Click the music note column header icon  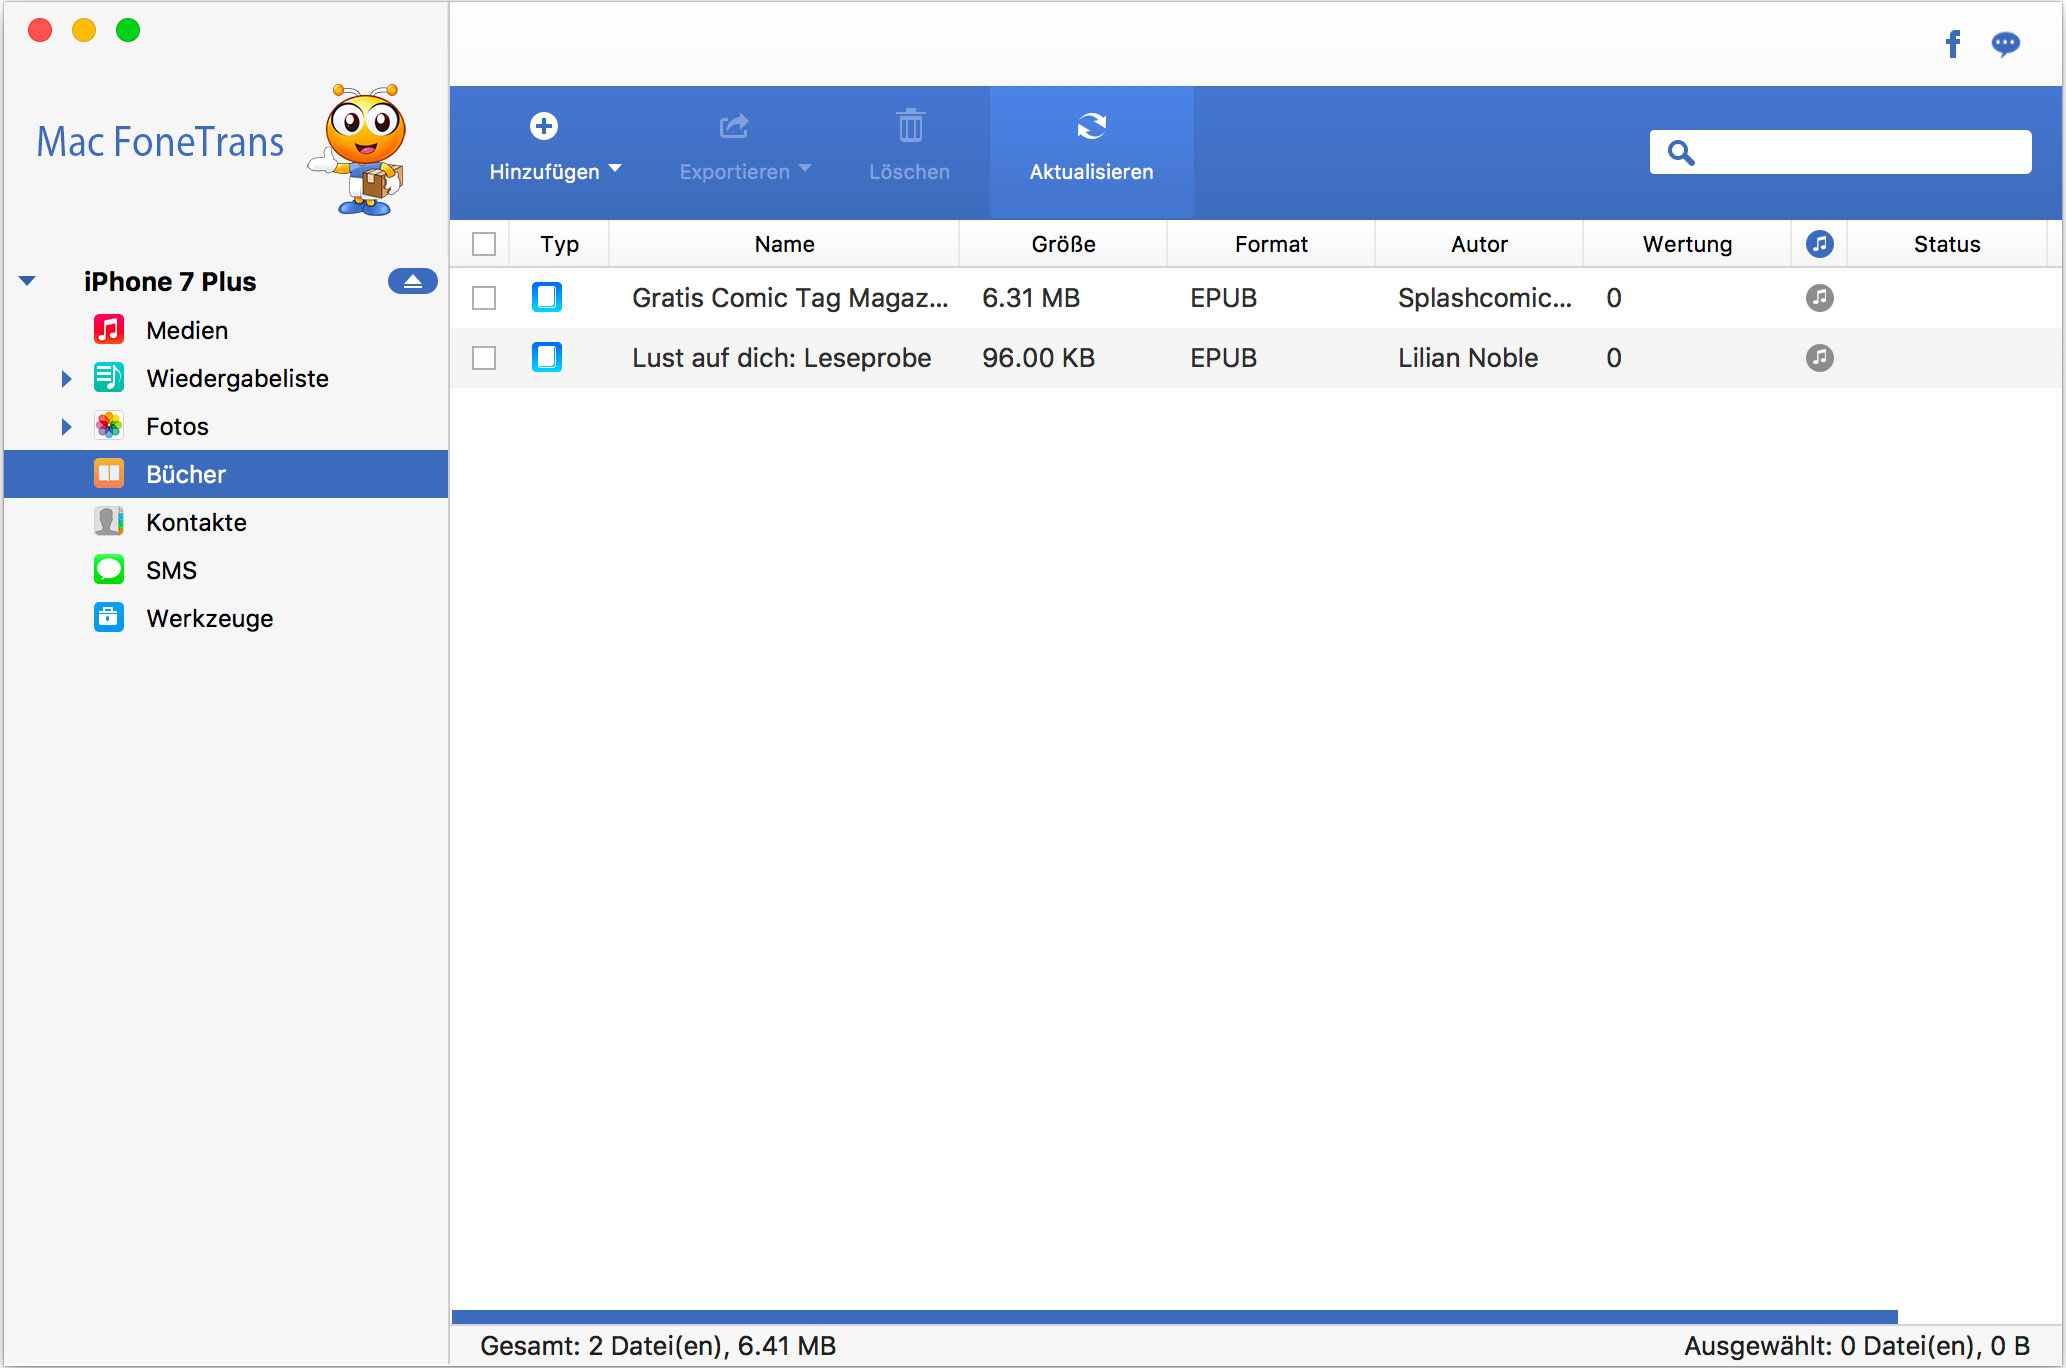(1819, 243)
